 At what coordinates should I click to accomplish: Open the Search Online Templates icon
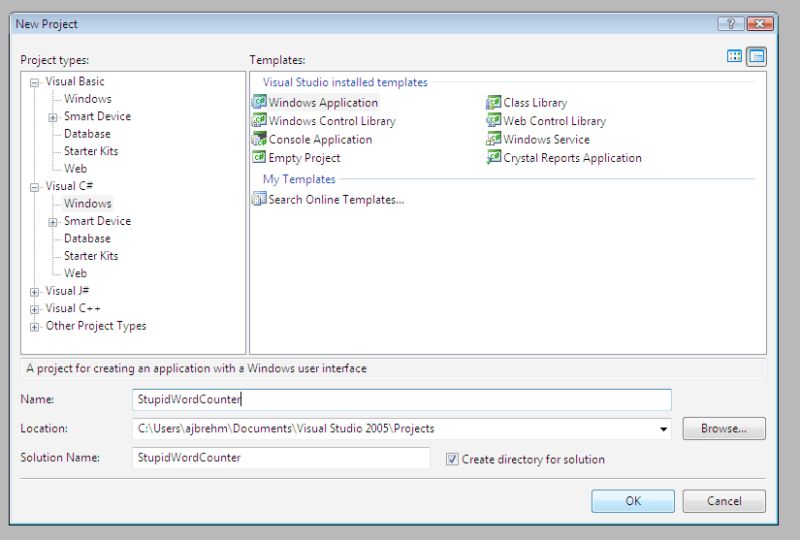click(259, 199)
